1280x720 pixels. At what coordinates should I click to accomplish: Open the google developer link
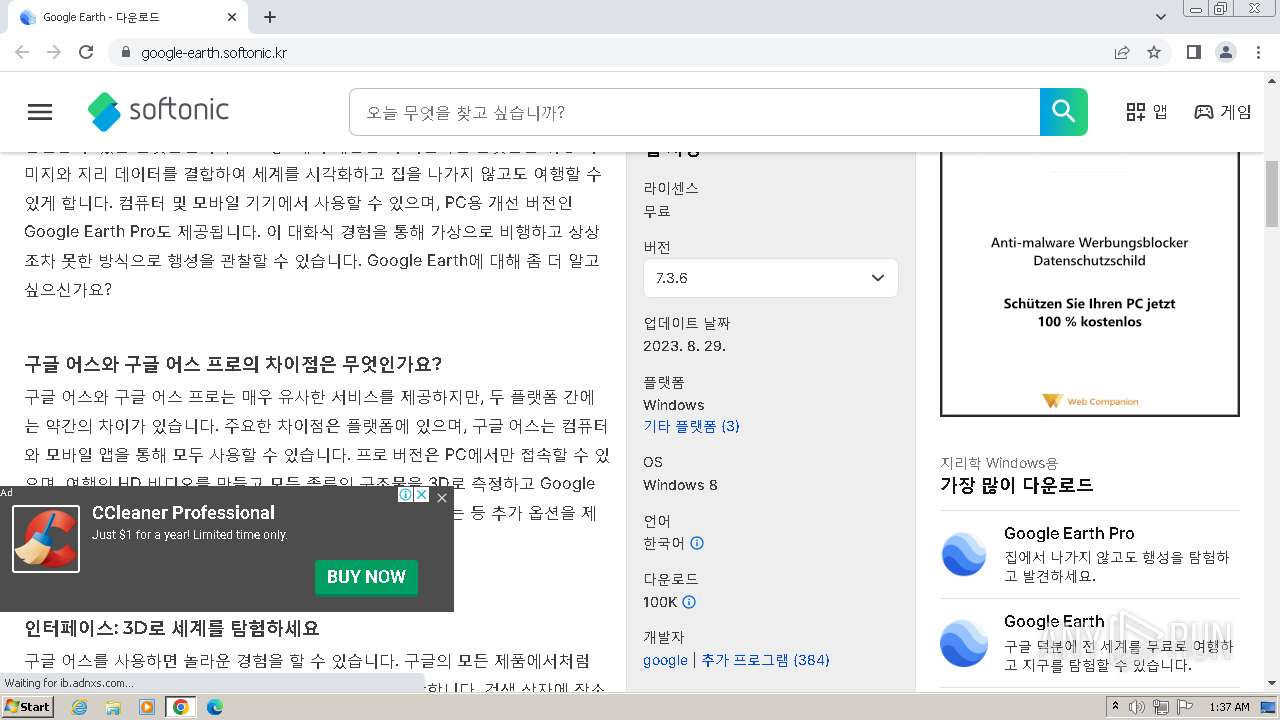click(665, 660)
